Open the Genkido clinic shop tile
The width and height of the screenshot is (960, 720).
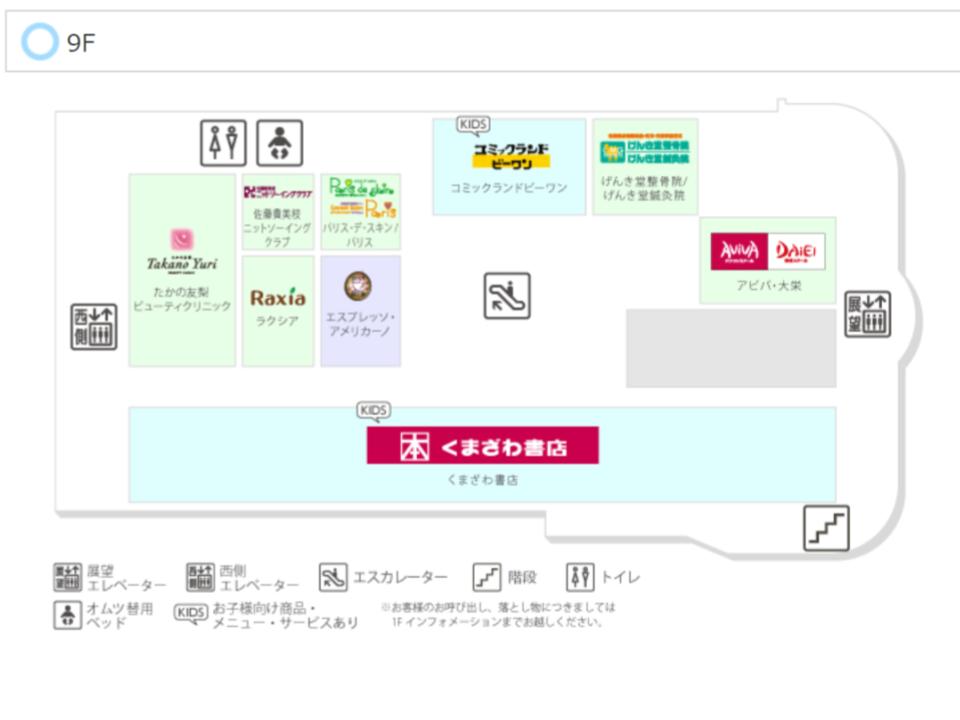[x=645, y=167]
